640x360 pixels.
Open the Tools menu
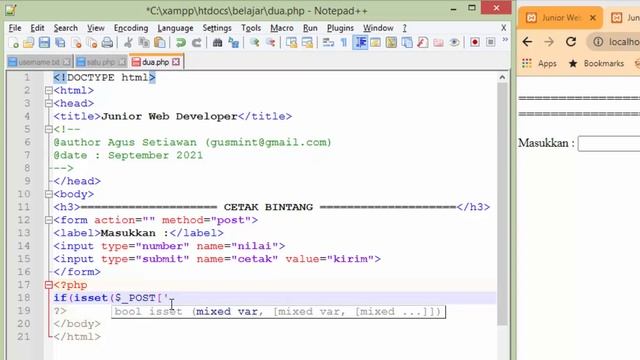(x=251, y=28)
